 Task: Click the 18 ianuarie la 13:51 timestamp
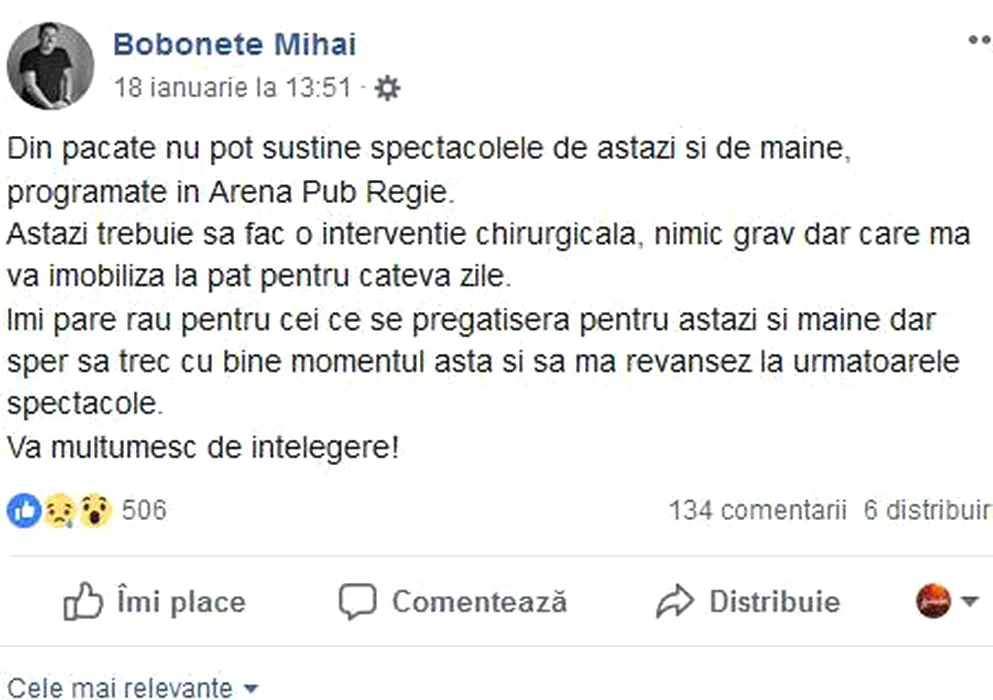click(x=233, y=88)
